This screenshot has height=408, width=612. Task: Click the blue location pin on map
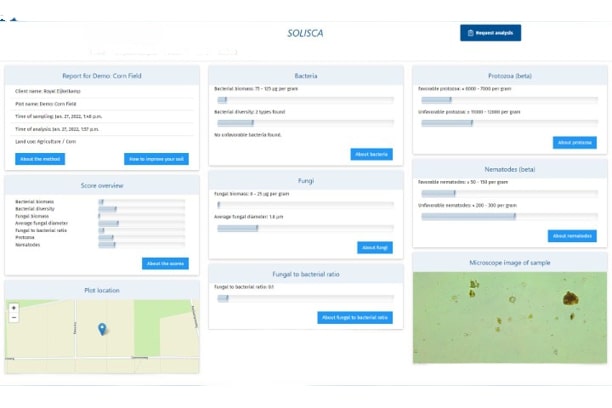pos(101,328)
